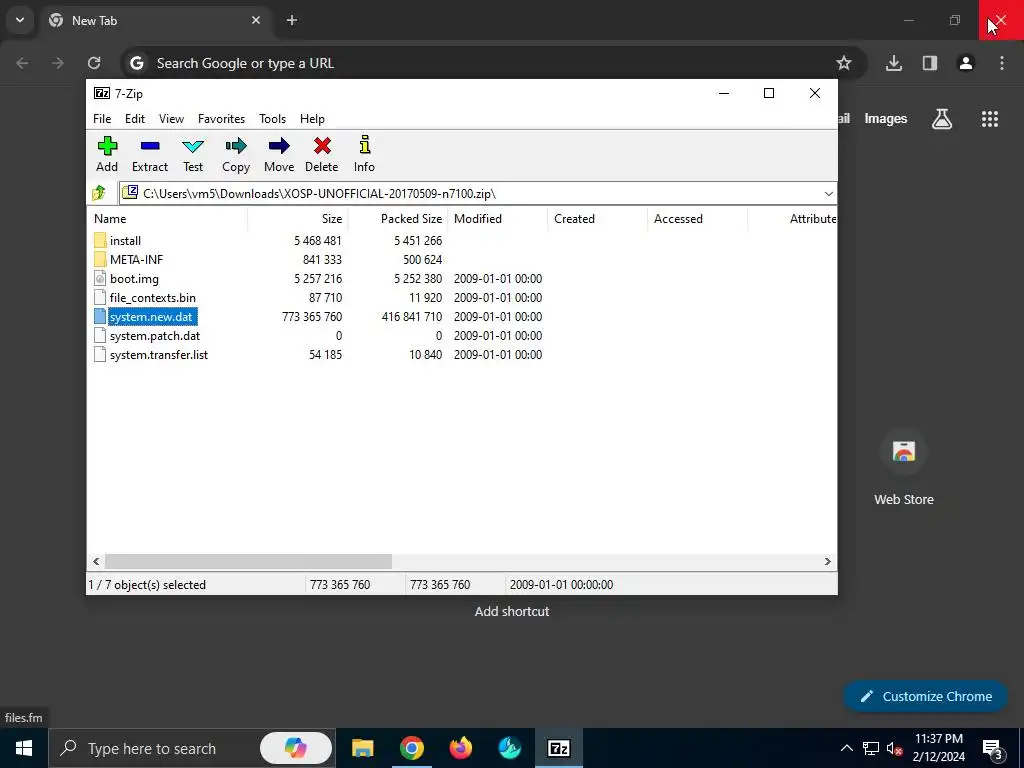Sort by the Packed Size column header

(398, 219)
